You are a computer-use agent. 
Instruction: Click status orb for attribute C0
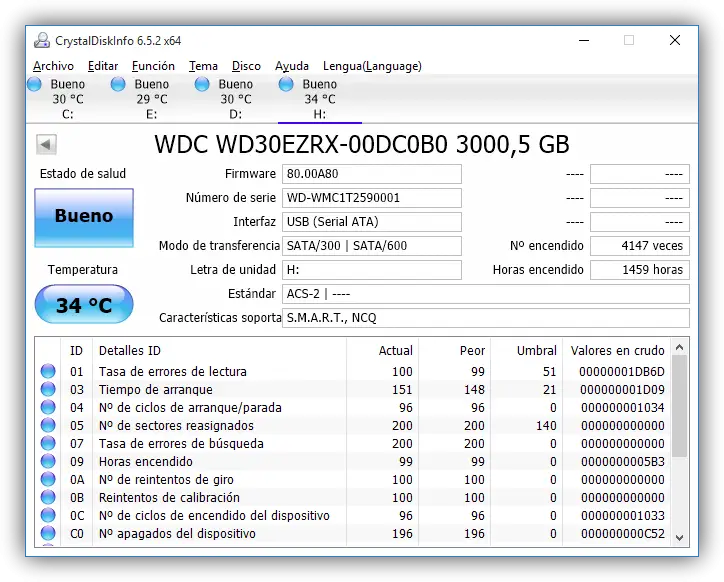point(48,533)
